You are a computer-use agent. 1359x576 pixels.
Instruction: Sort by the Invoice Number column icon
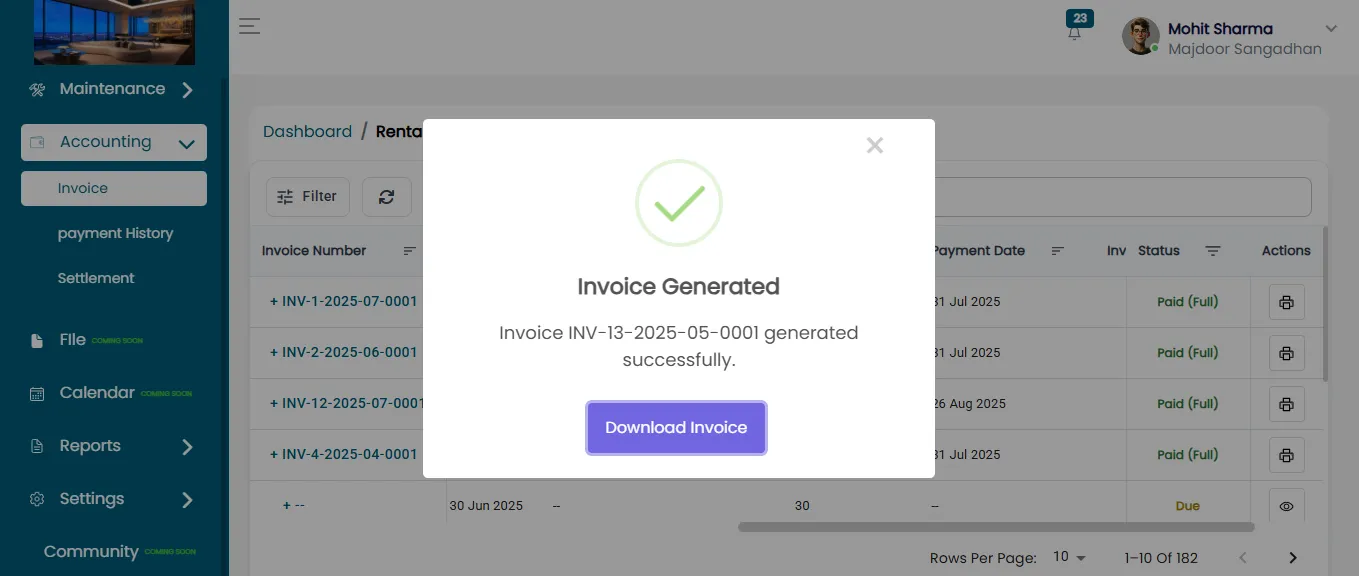(409, 251)
